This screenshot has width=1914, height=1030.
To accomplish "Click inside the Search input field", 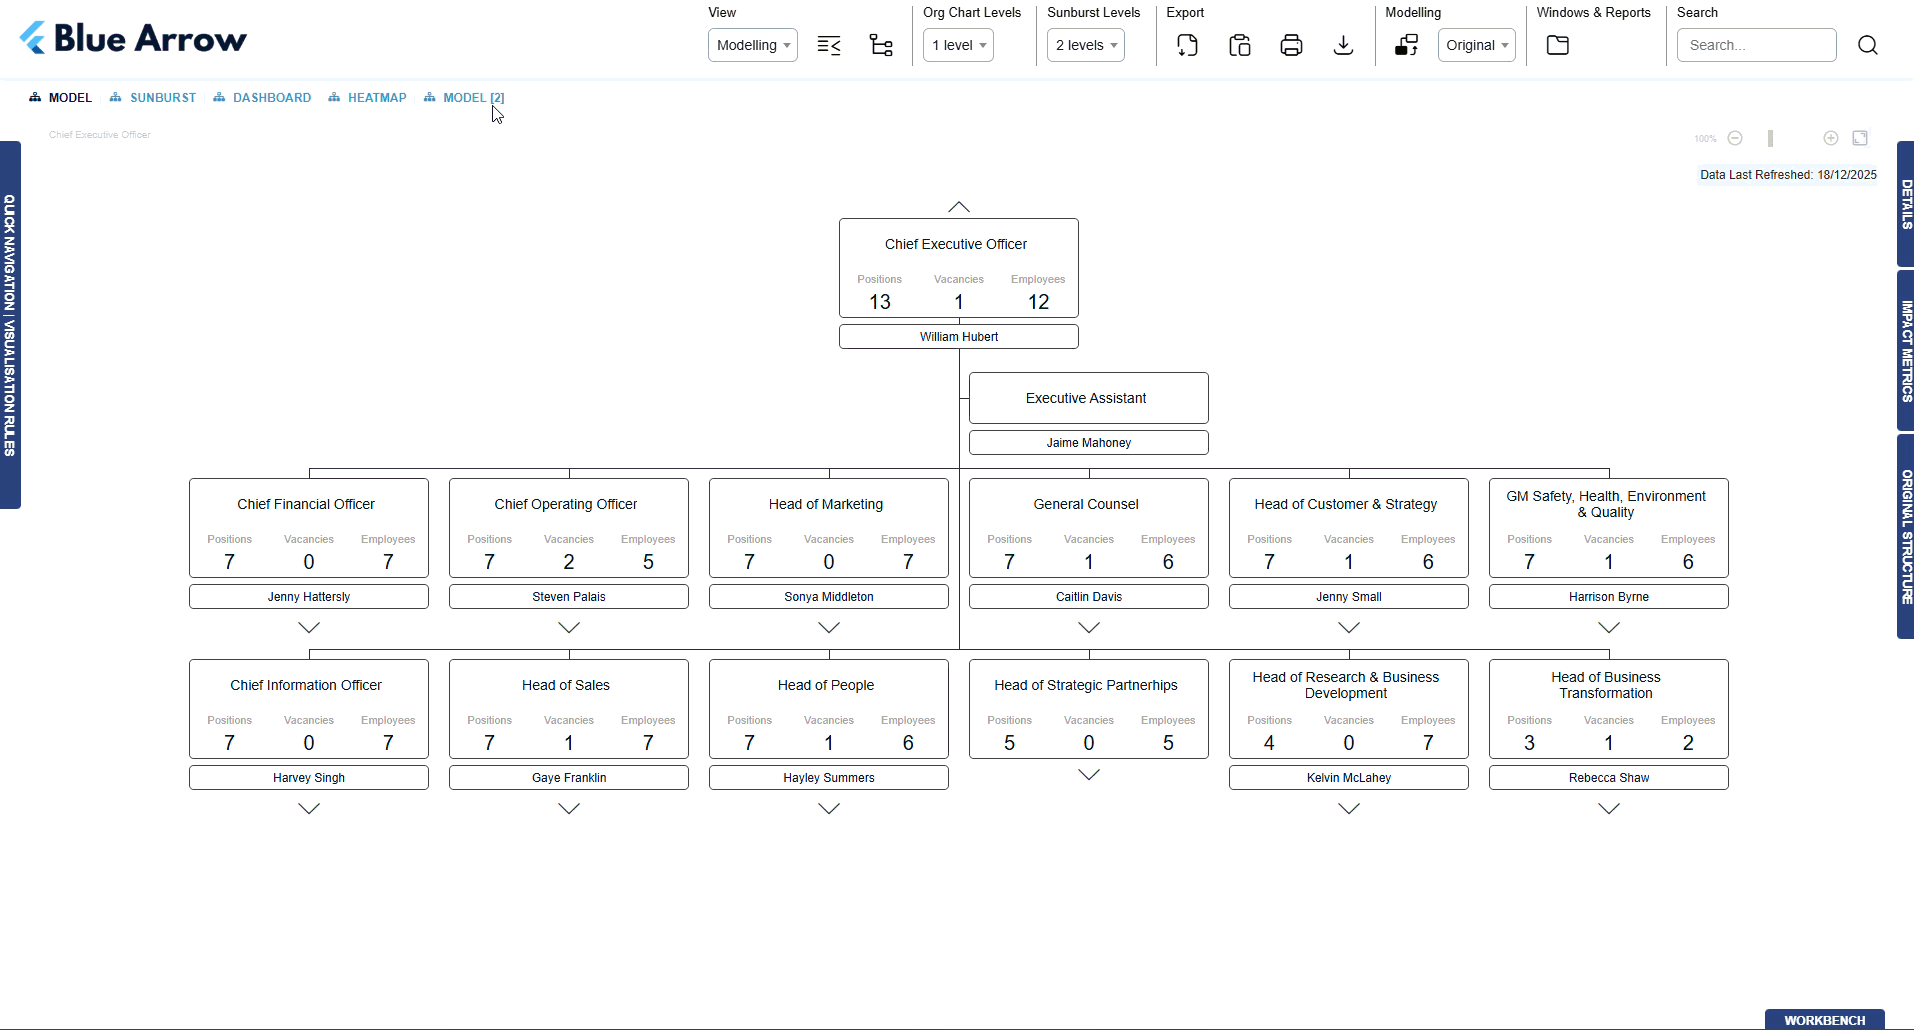I will pyautogui.click(x=1756, y=45).
